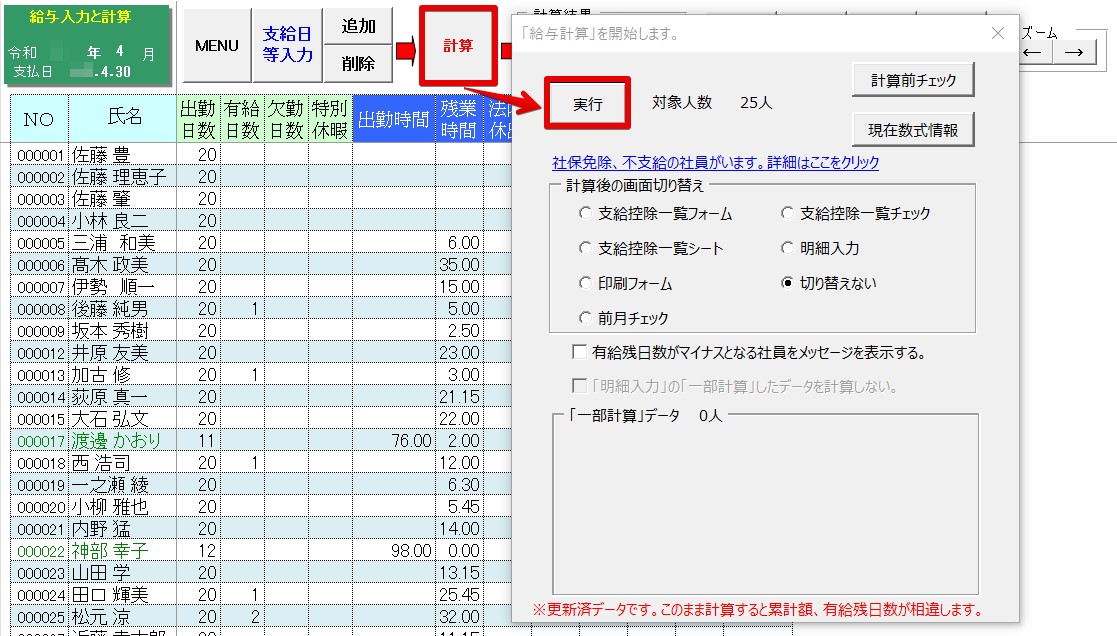The height and width of the screenshot is (636, 1117).
Task: Open the MENU button
Action: [x=216, y=46]
